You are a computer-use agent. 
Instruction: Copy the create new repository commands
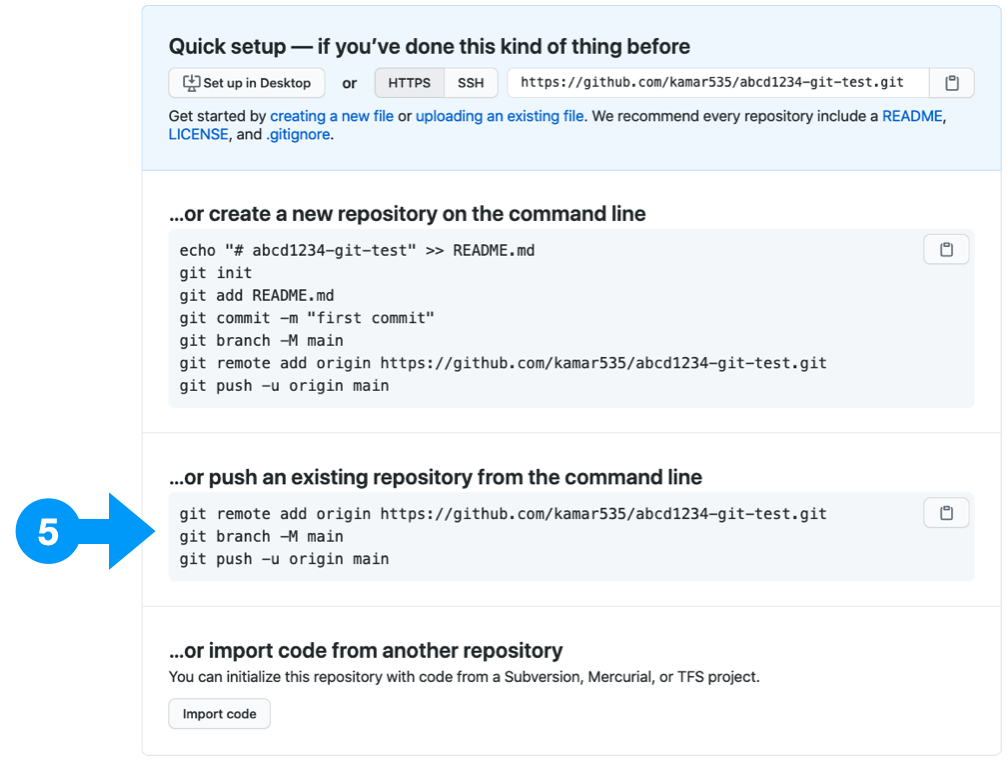(946, 250)
